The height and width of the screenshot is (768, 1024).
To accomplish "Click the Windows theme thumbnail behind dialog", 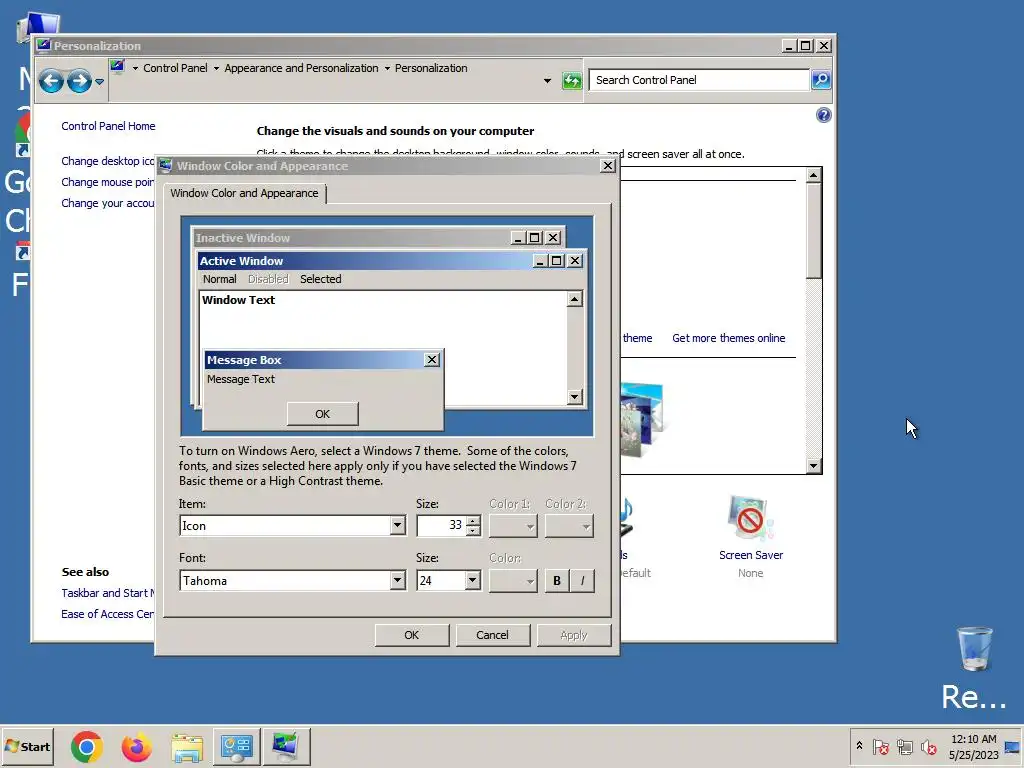I will [642, 420].
